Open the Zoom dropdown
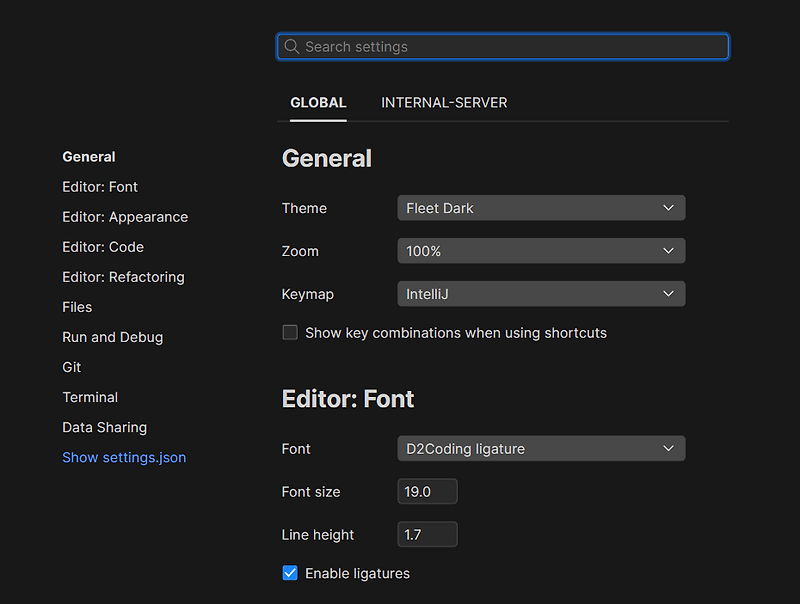The image size is (800, 604). click(x=541, y=251)
